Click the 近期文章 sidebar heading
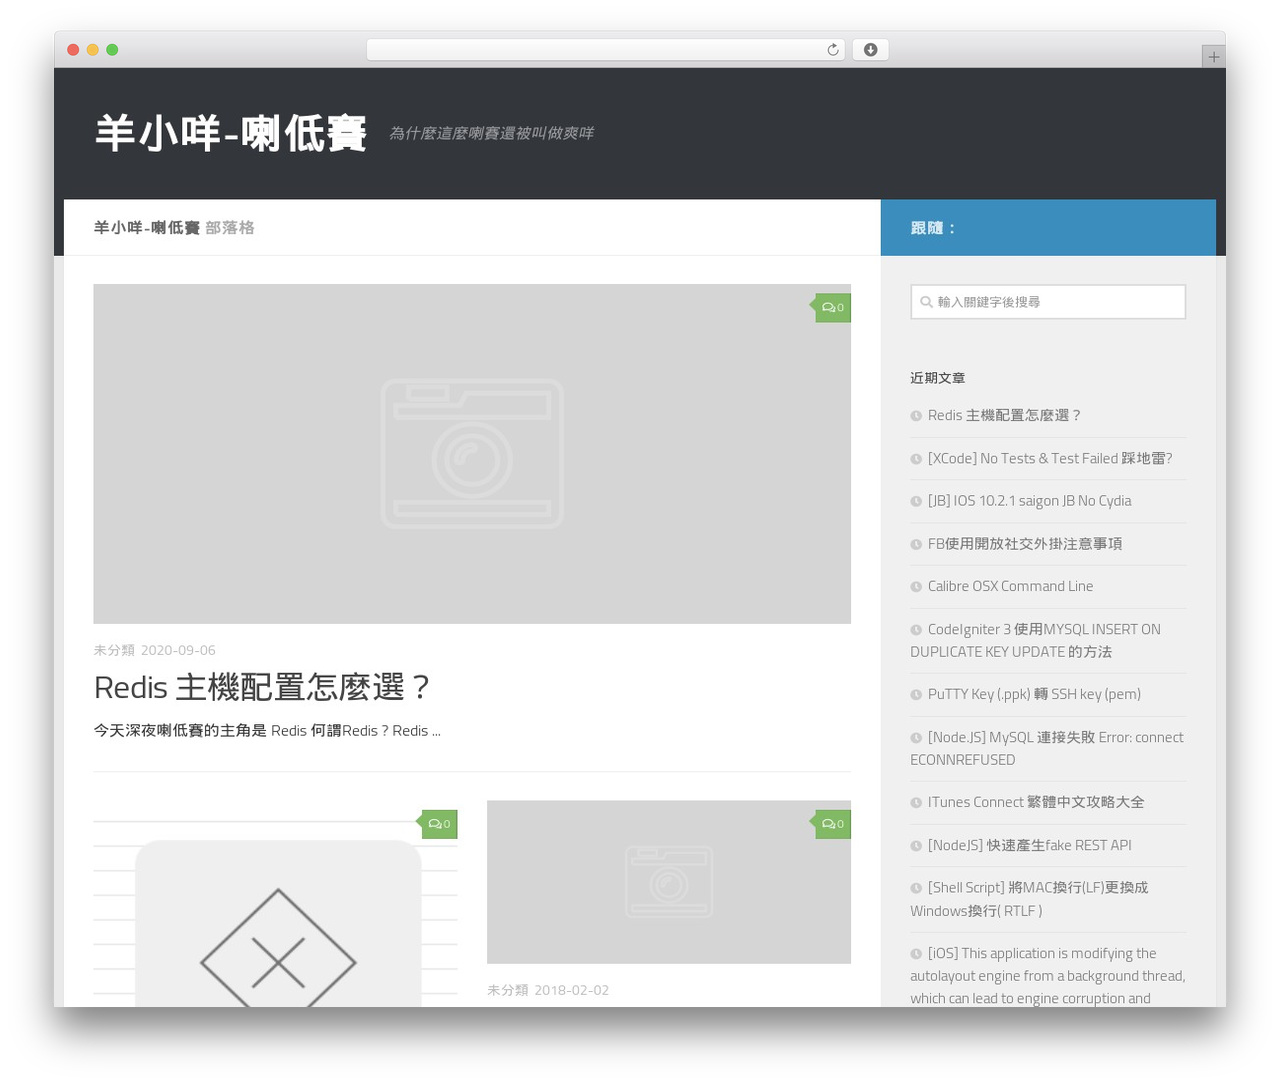This screenshot has height=1084, width=1280. pyautogui.click(x=938, y=378)
